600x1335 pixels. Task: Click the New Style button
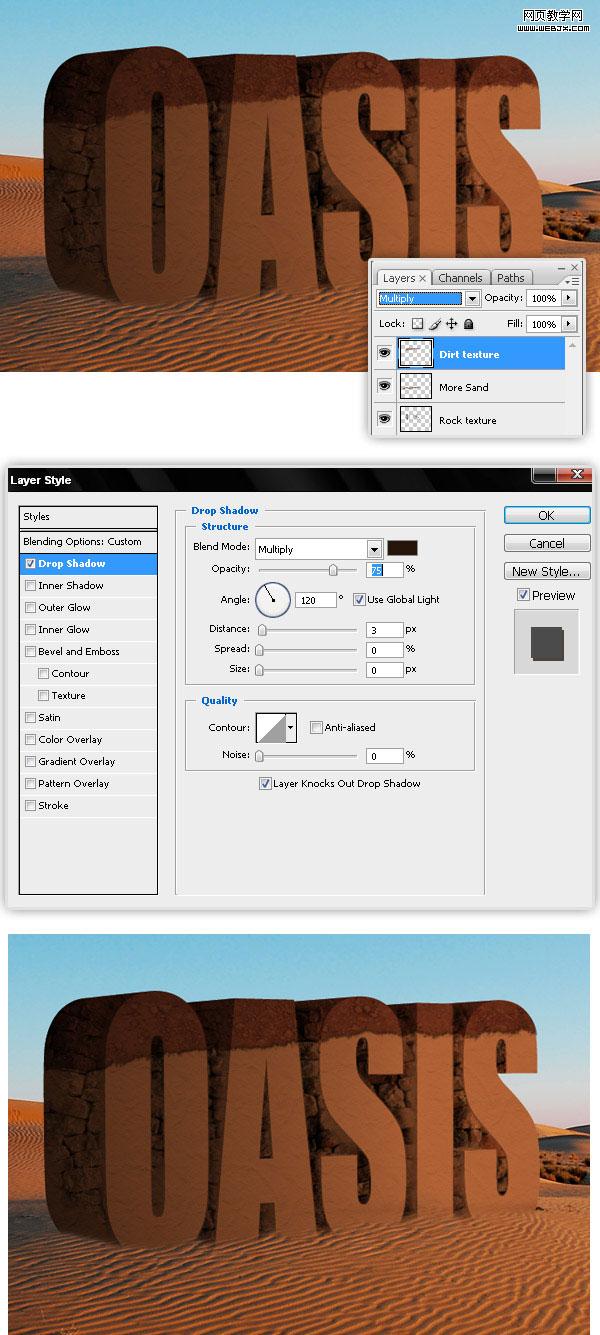point(545,572)
